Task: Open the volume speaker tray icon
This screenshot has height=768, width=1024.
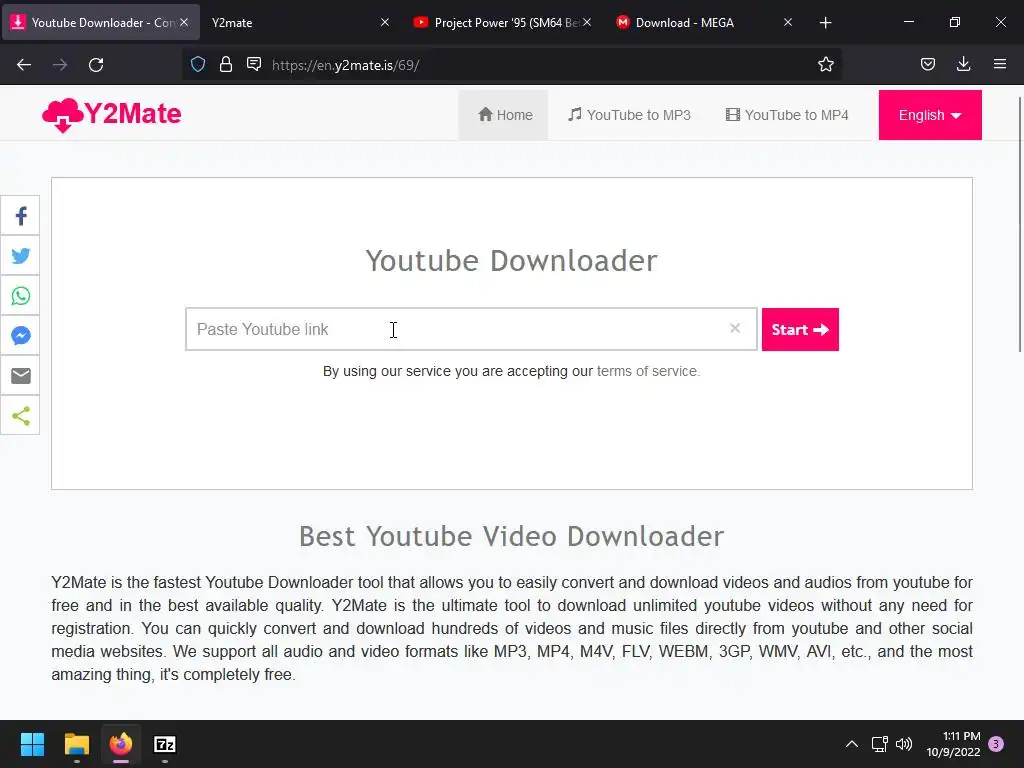Action: click(x=904, y=744)
